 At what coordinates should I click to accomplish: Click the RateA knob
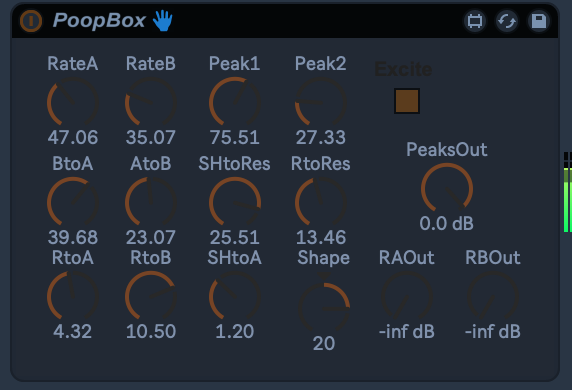tap(73, 102)
